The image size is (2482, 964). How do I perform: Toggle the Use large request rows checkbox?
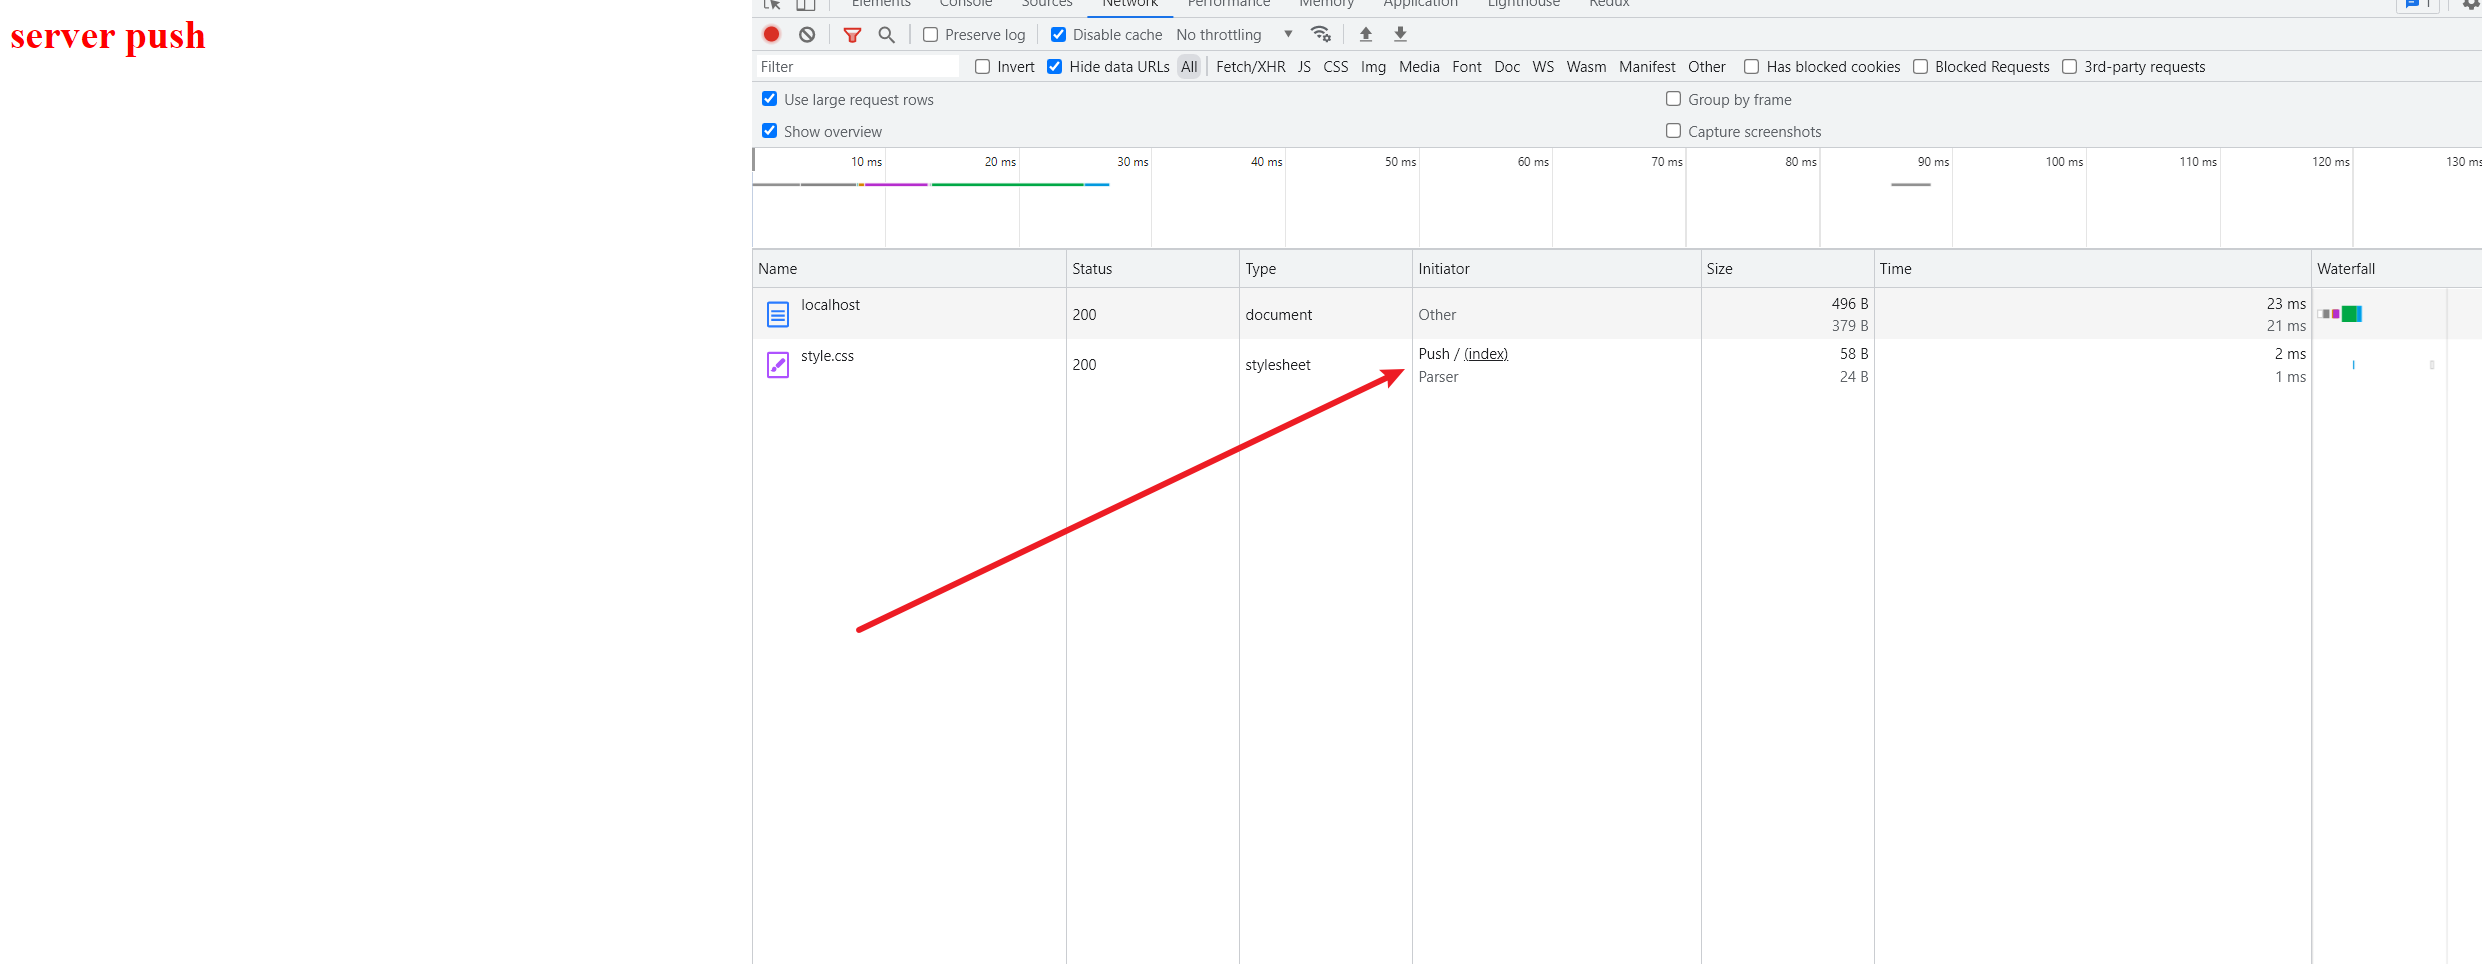[769, 99]
